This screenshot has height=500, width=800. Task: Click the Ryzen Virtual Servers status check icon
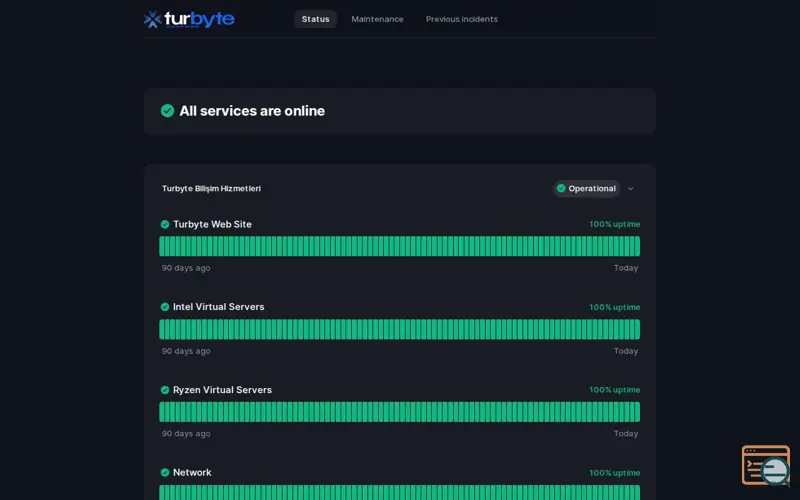(x=165, y=390)
